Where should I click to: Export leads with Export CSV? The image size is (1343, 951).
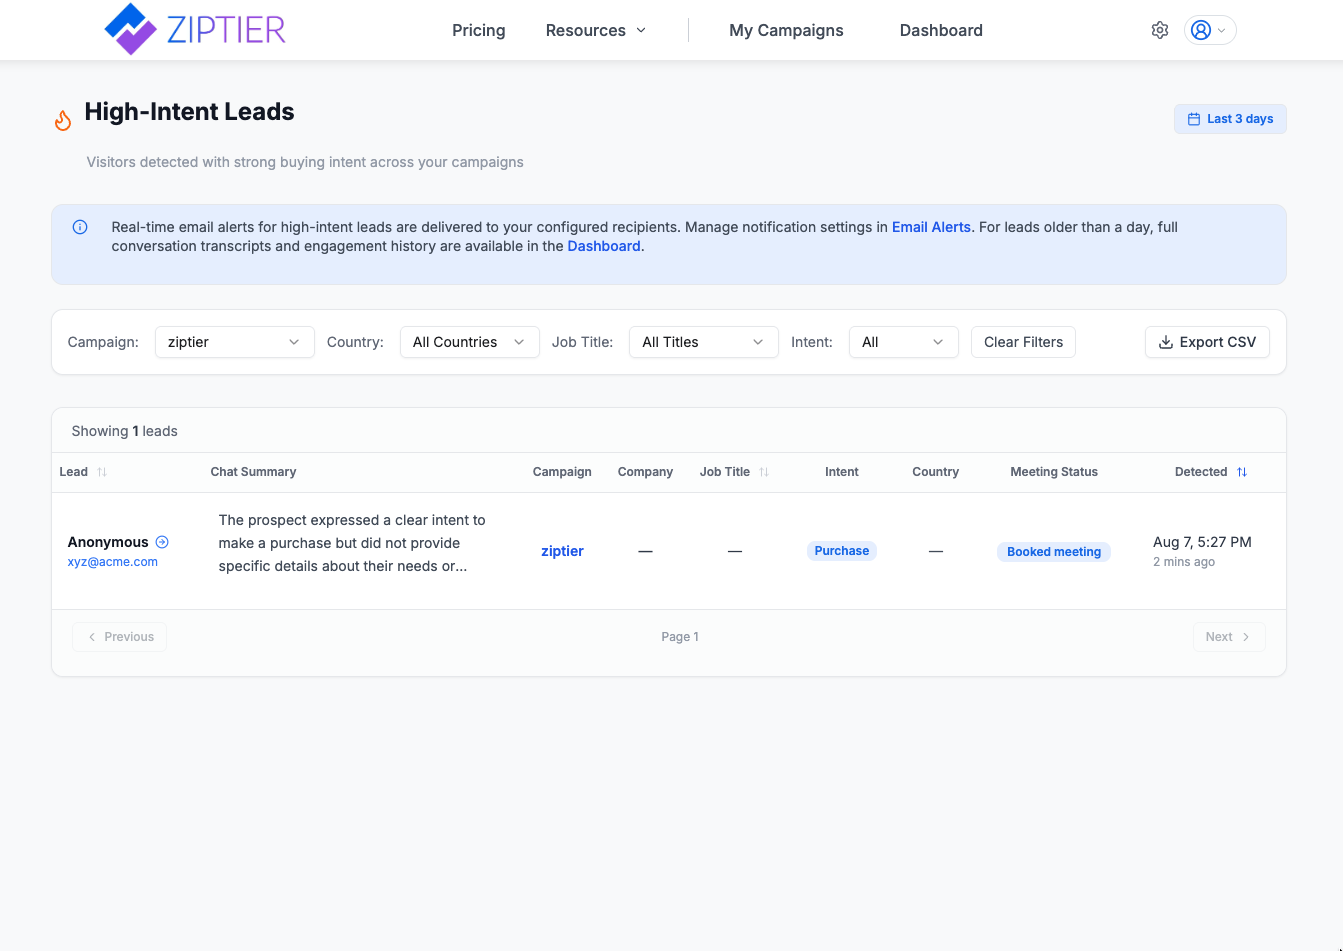1208,342
